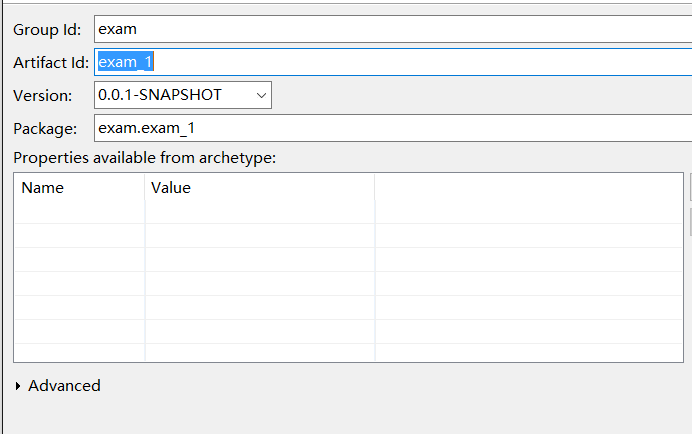Screen dimensions: 692x434
Task: Click the Name column header
Action: click(42, 187)
